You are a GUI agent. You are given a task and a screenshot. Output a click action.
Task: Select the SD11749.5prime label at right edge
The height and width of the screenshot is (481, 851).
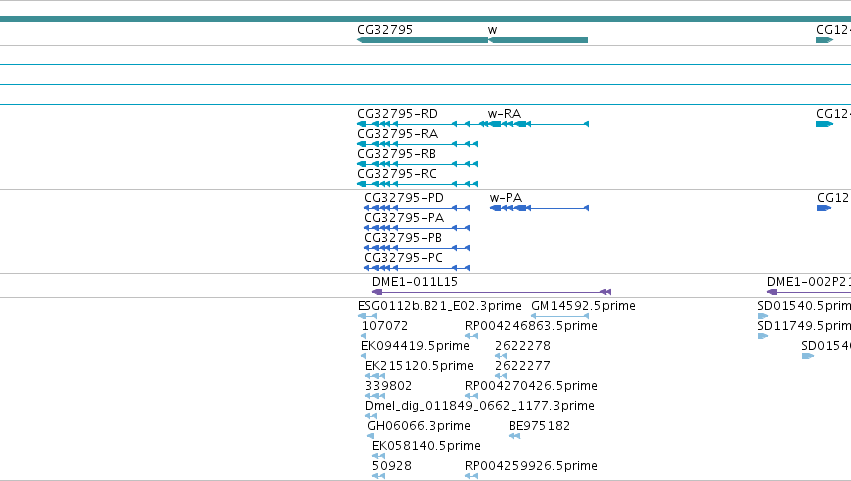tap(804, 326)
